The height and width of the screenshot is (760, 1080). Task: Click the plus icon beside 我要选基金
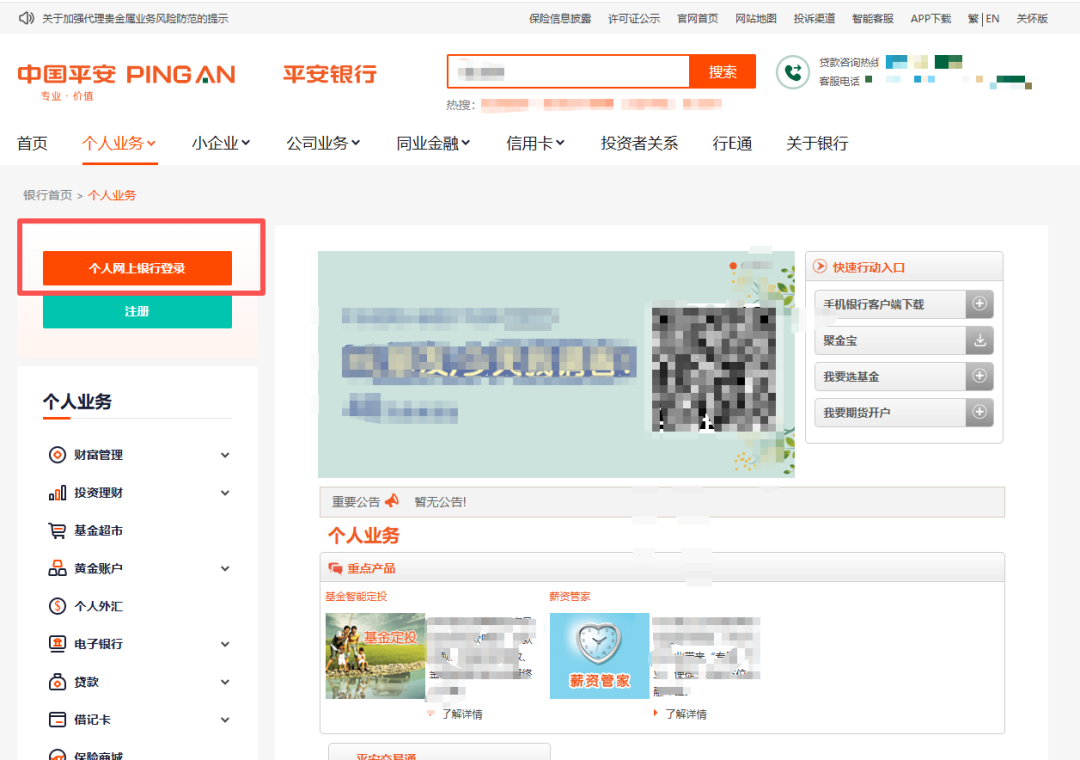(979, 376)
